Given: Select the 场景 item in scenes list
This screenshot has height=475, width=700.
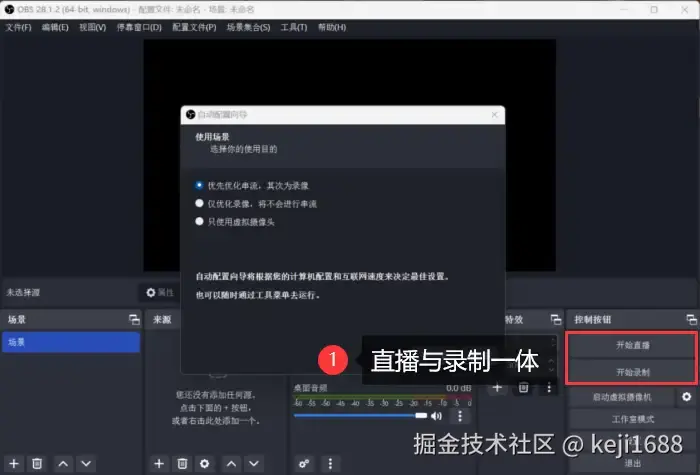Looking at the screenshot, I should pos(71,342).
